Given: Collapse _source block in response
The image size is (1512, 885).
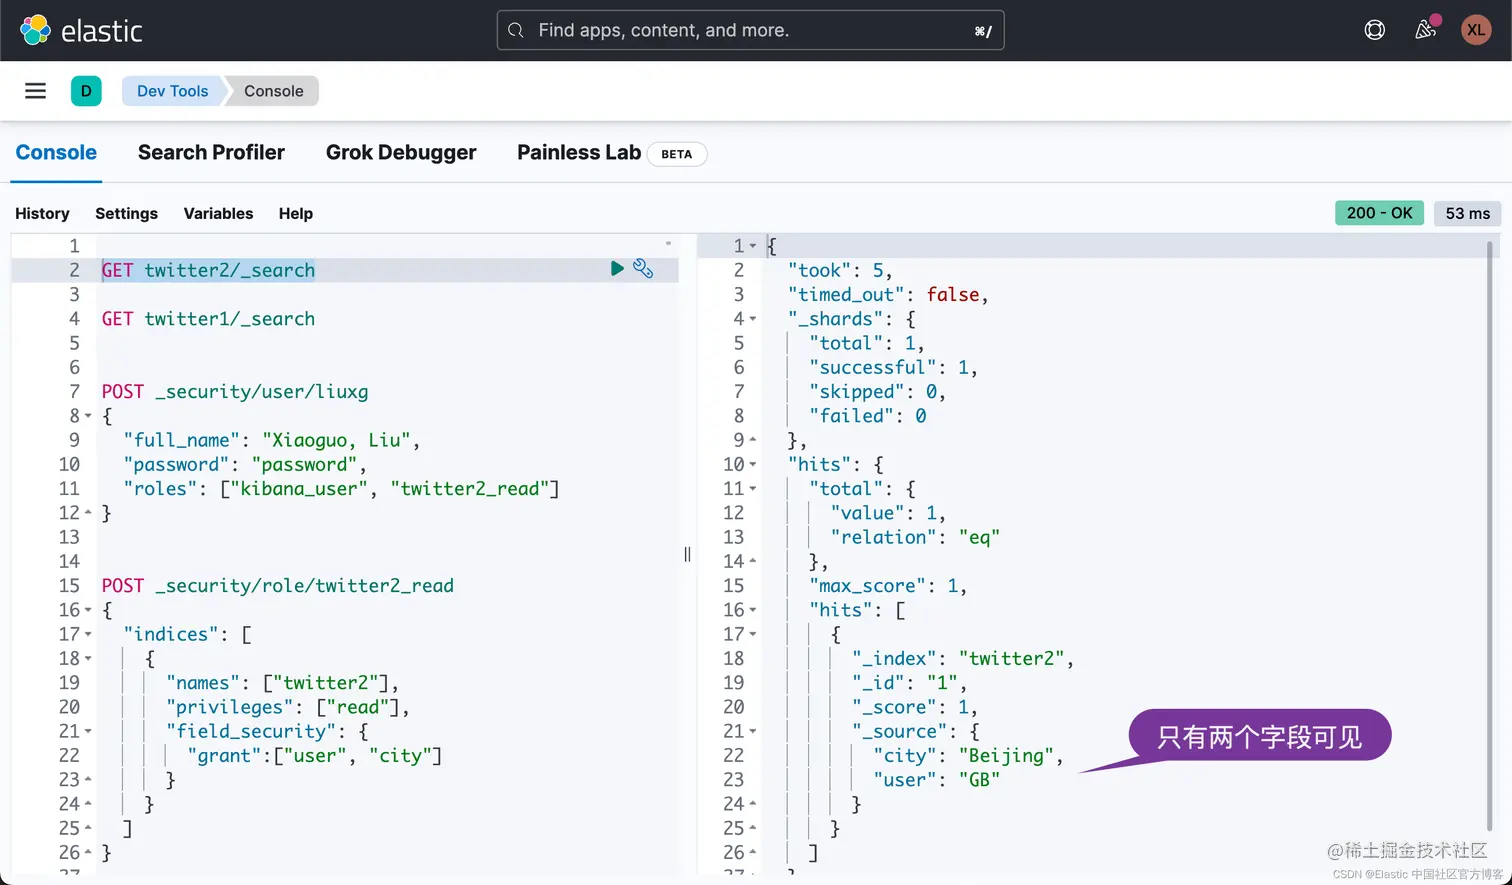Looking at the screenshot, I should (753, 732).
